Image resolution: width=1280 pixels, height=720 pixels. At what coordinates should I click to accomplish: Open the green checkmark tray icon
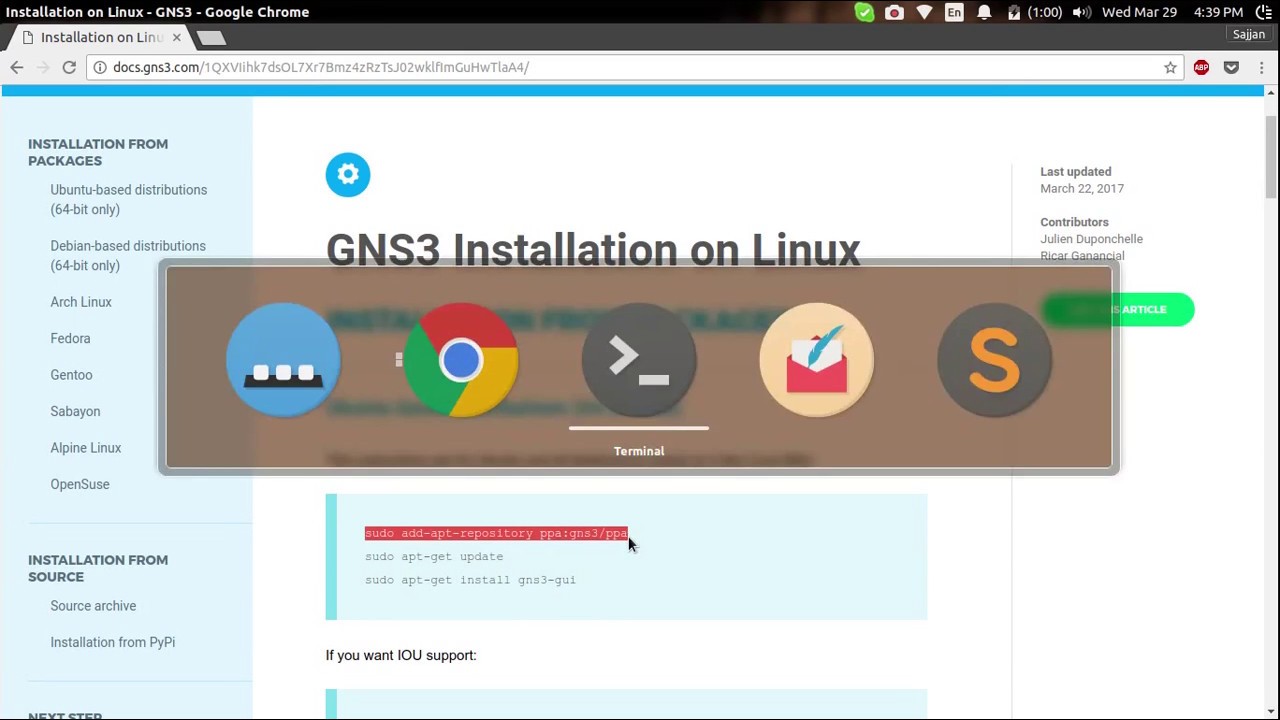864,12
